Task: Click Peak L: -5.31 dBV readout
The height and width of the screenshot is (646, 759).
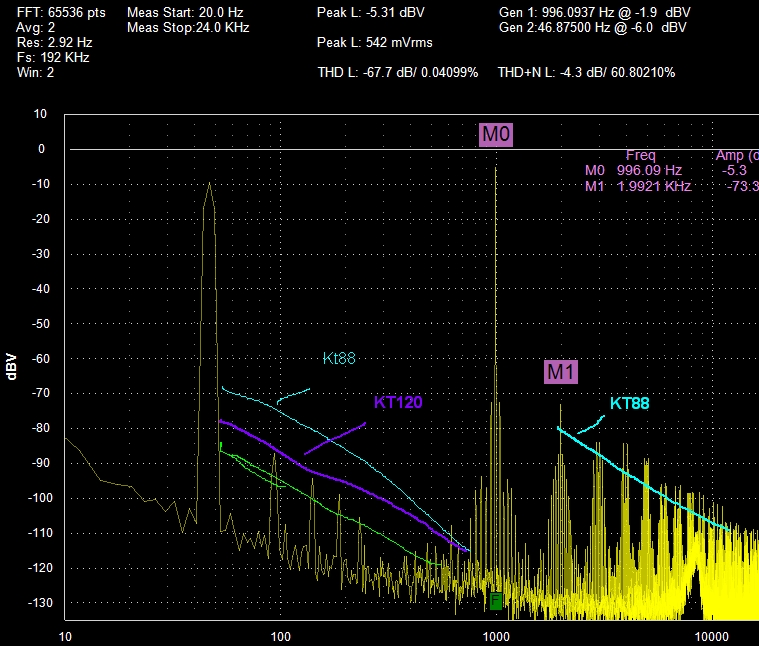Action: [x=370, y=13]
